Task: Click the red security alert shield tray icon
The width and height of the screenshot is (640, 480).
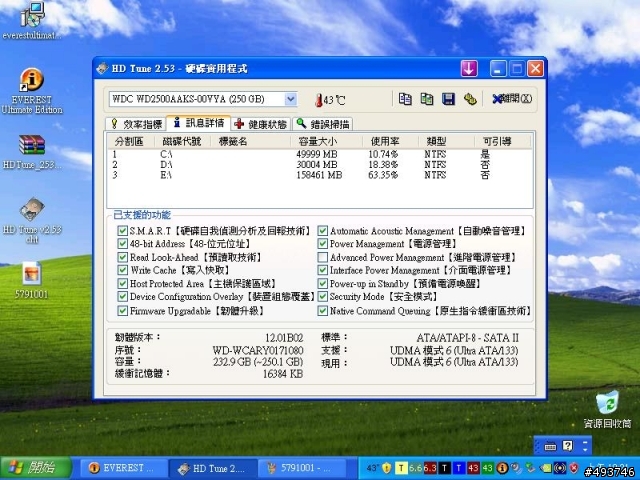Action: click(x=574, y=468)
